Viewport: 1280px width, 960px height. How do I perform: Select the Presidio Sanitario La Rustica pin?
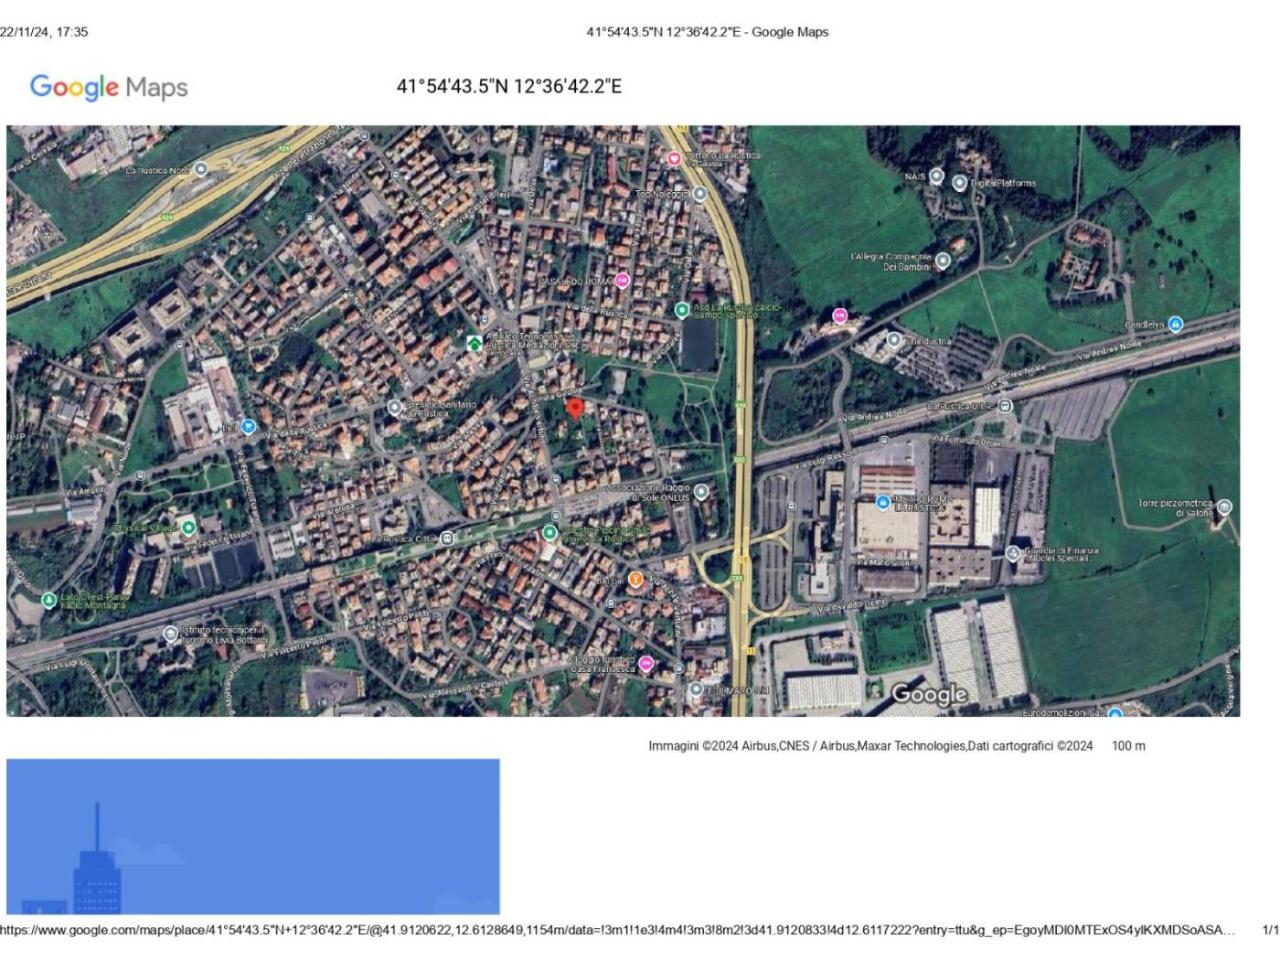(x=395, y=407)
